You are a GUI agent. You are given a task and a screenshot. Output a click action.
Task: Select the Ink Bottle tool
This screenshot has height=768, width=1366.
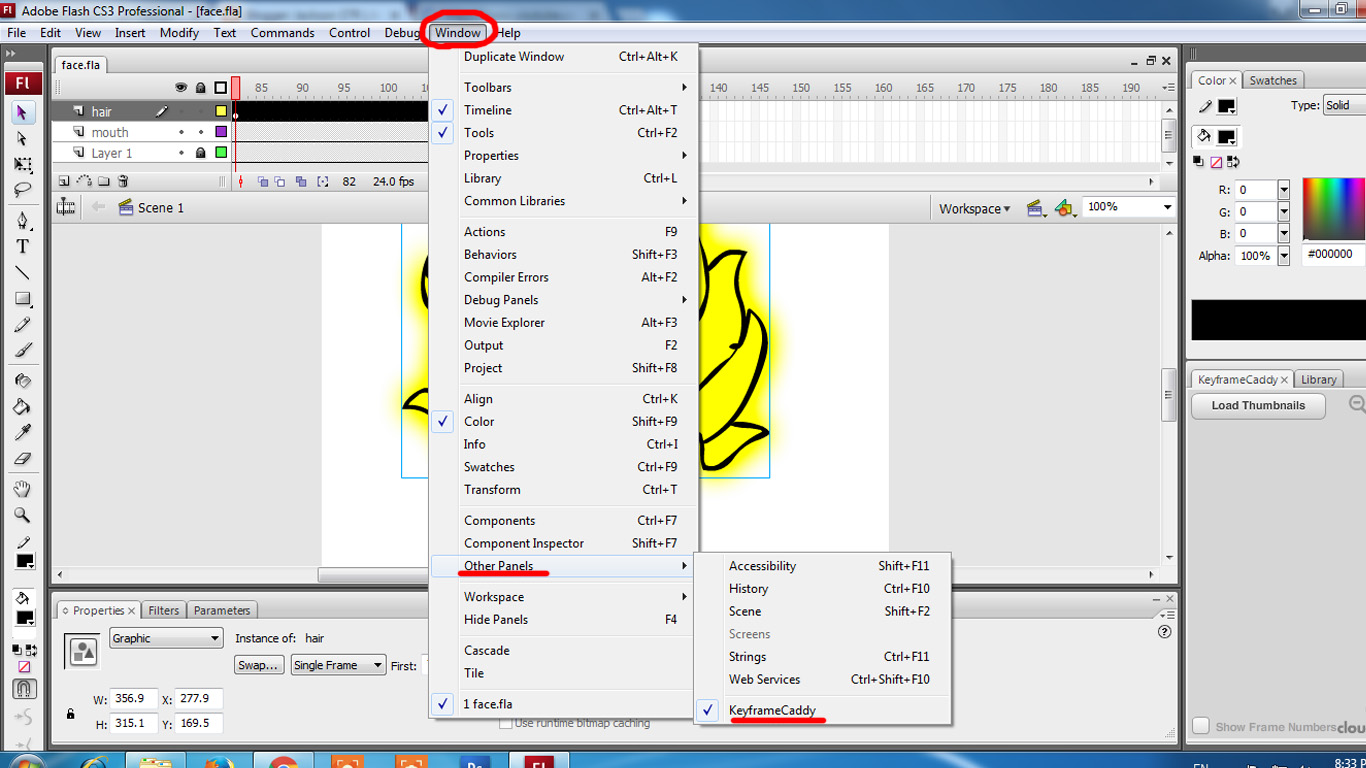click(22, 381)
